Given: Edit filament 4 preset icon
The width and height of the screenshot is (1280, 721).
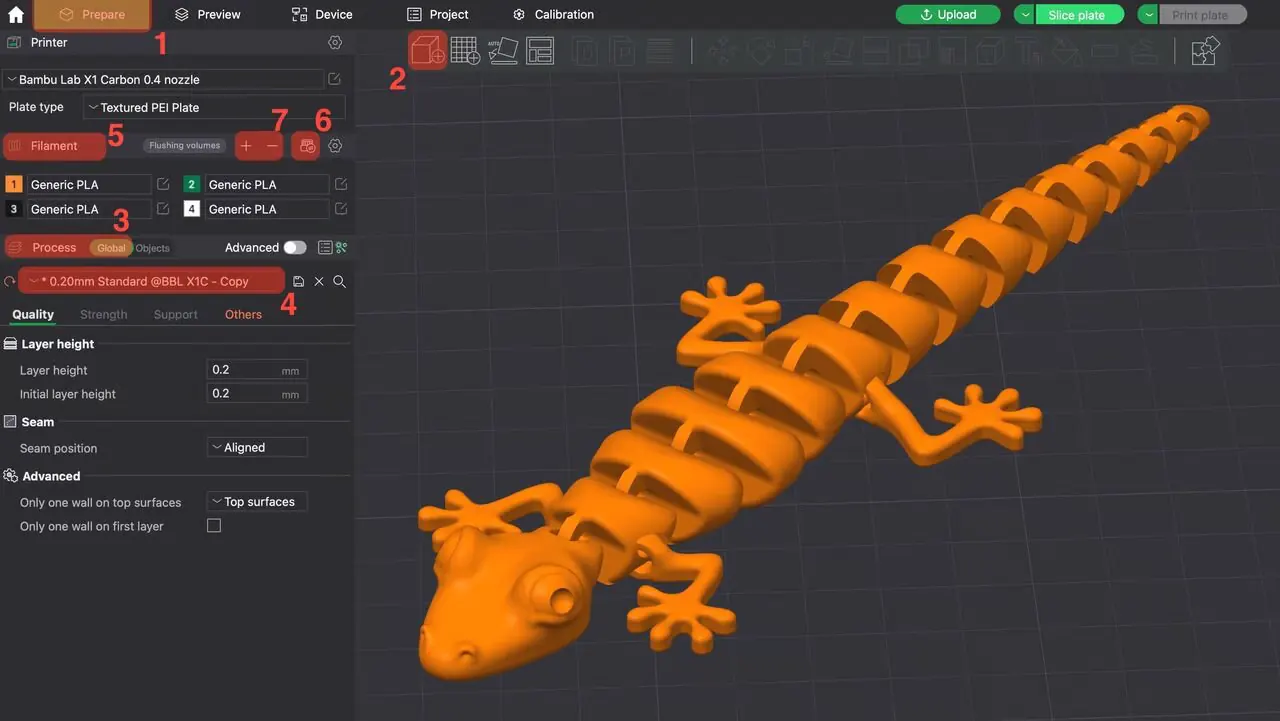Looking at the screenshot, I should 341,209.
